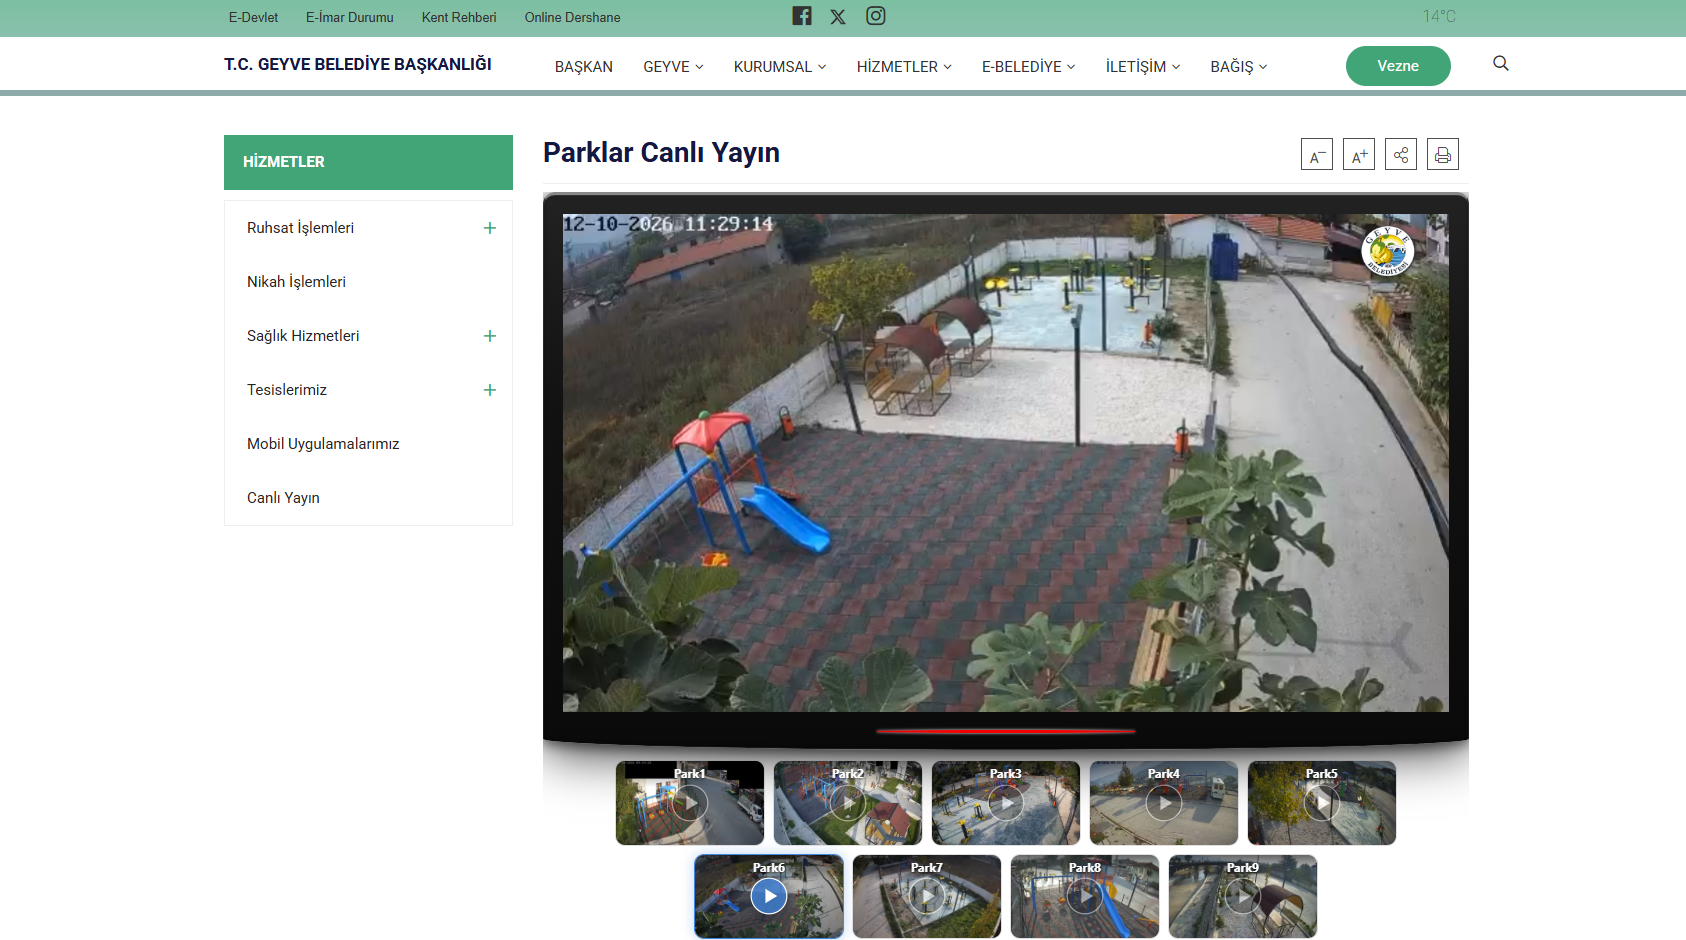The width and height of the screenshot is (1686, 940).
Task: Expand Ruhsat İşlemleri with plus icon
Action: (x=490, y=228)
